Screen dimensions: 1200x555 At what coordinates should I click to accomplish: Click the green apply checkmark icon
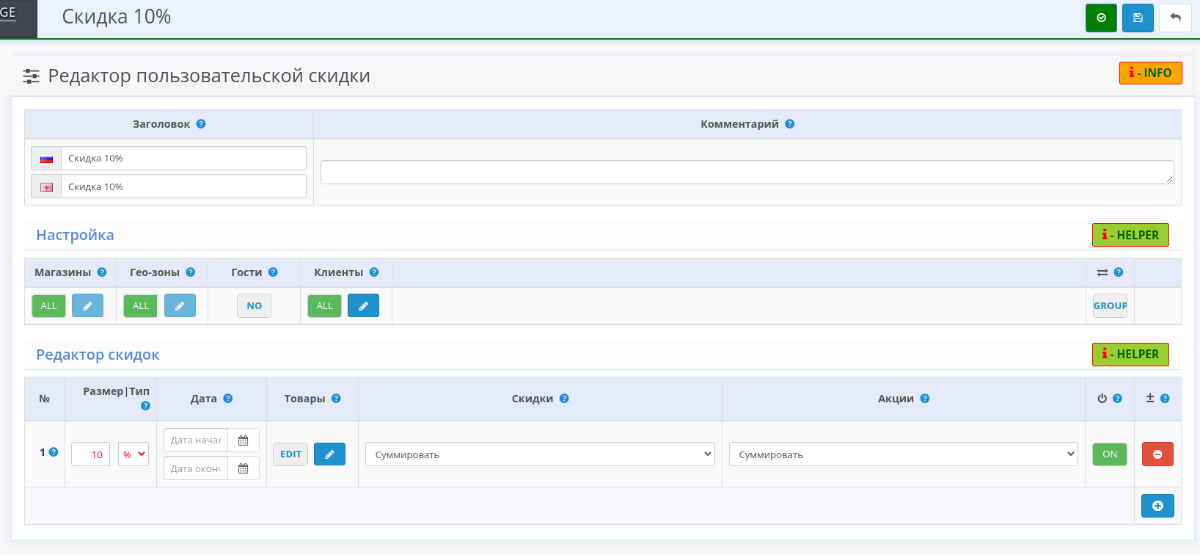[1101, 18]
